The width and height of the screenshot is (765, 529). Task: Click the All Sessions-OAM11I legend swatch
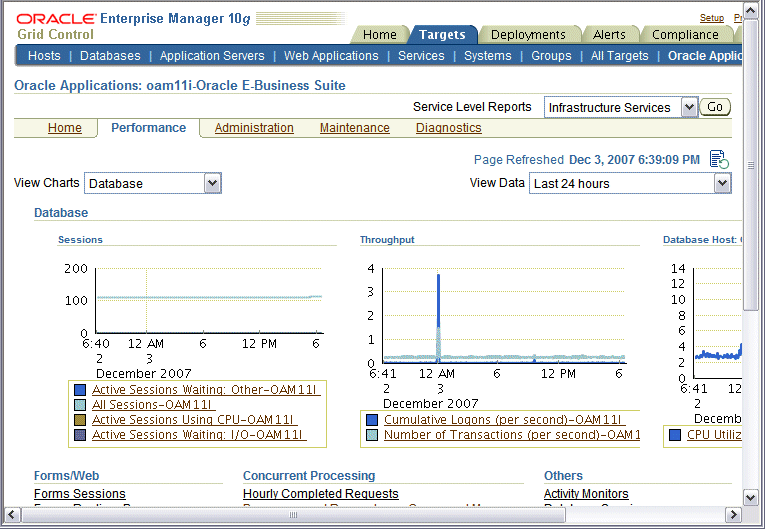click(80, 405)
